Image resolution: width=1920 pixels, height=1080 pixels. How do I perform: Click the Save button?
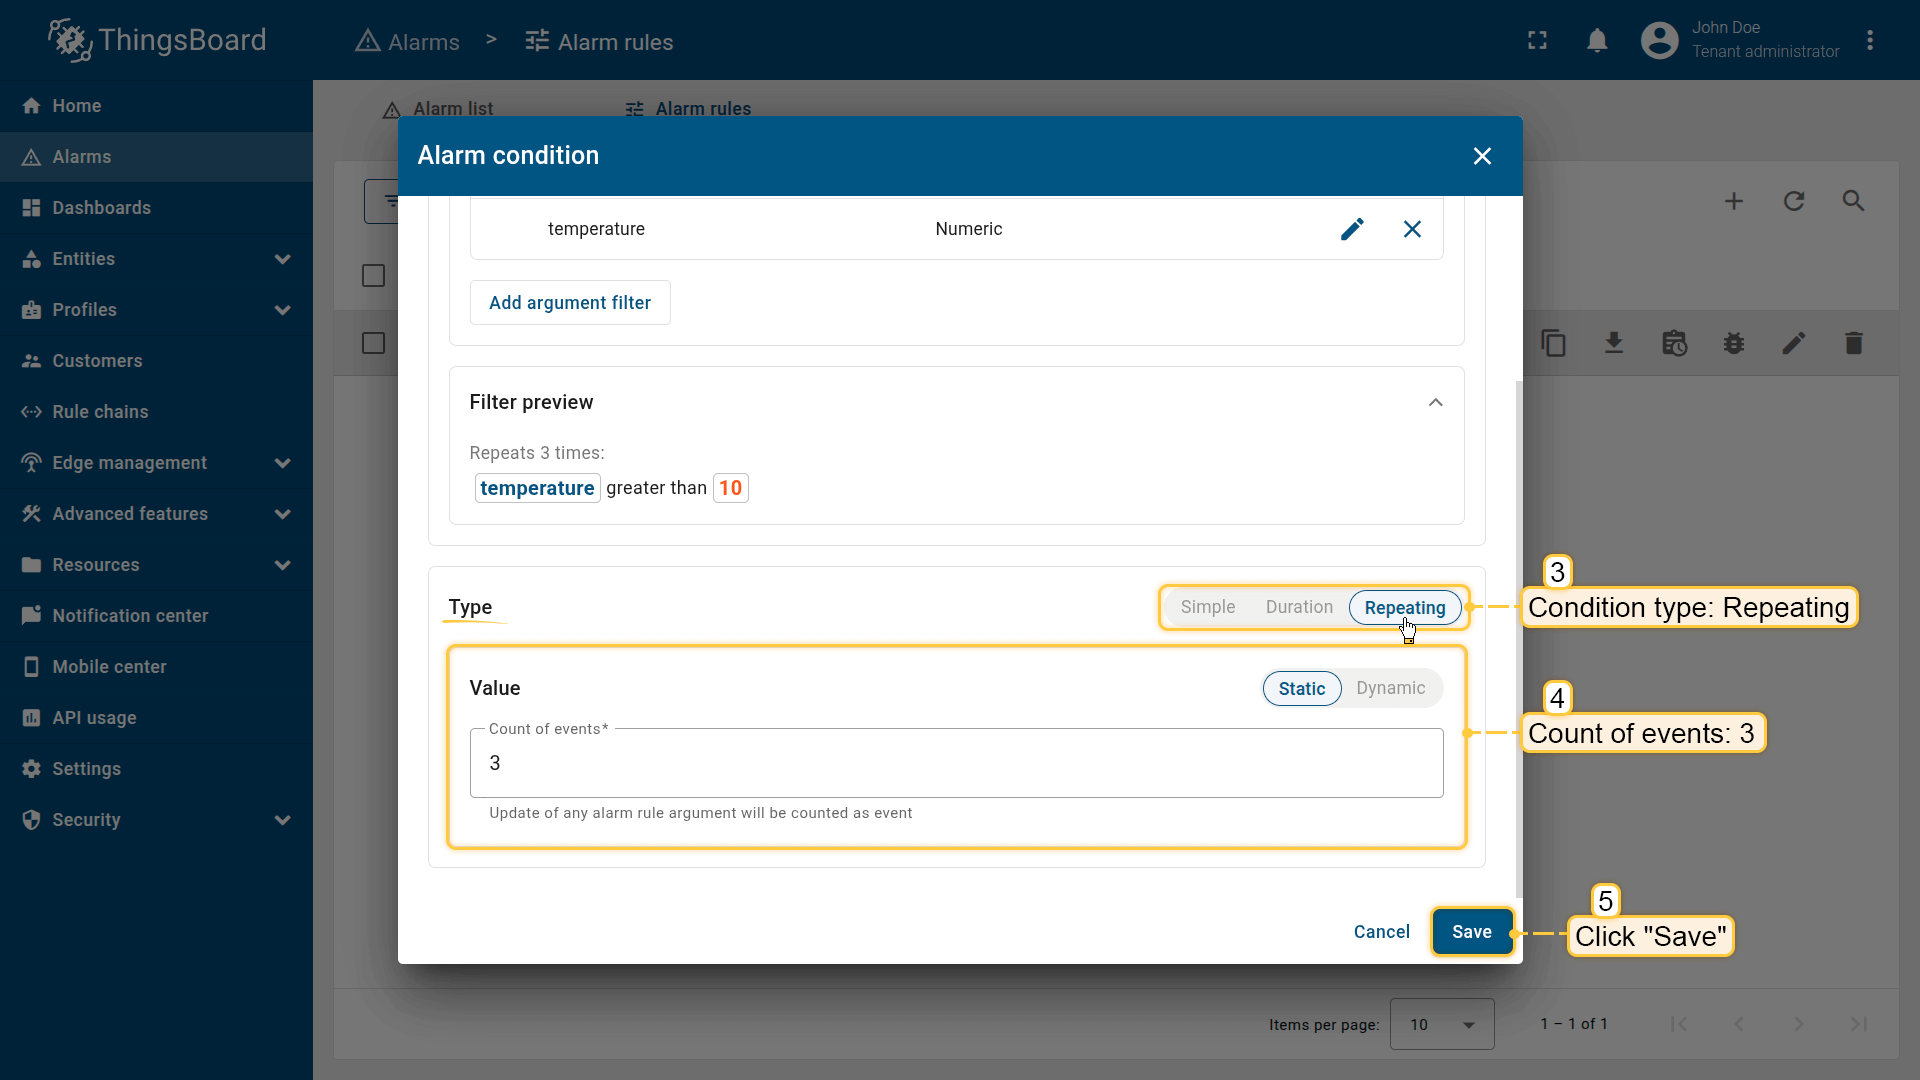(x=1471, y=932)
